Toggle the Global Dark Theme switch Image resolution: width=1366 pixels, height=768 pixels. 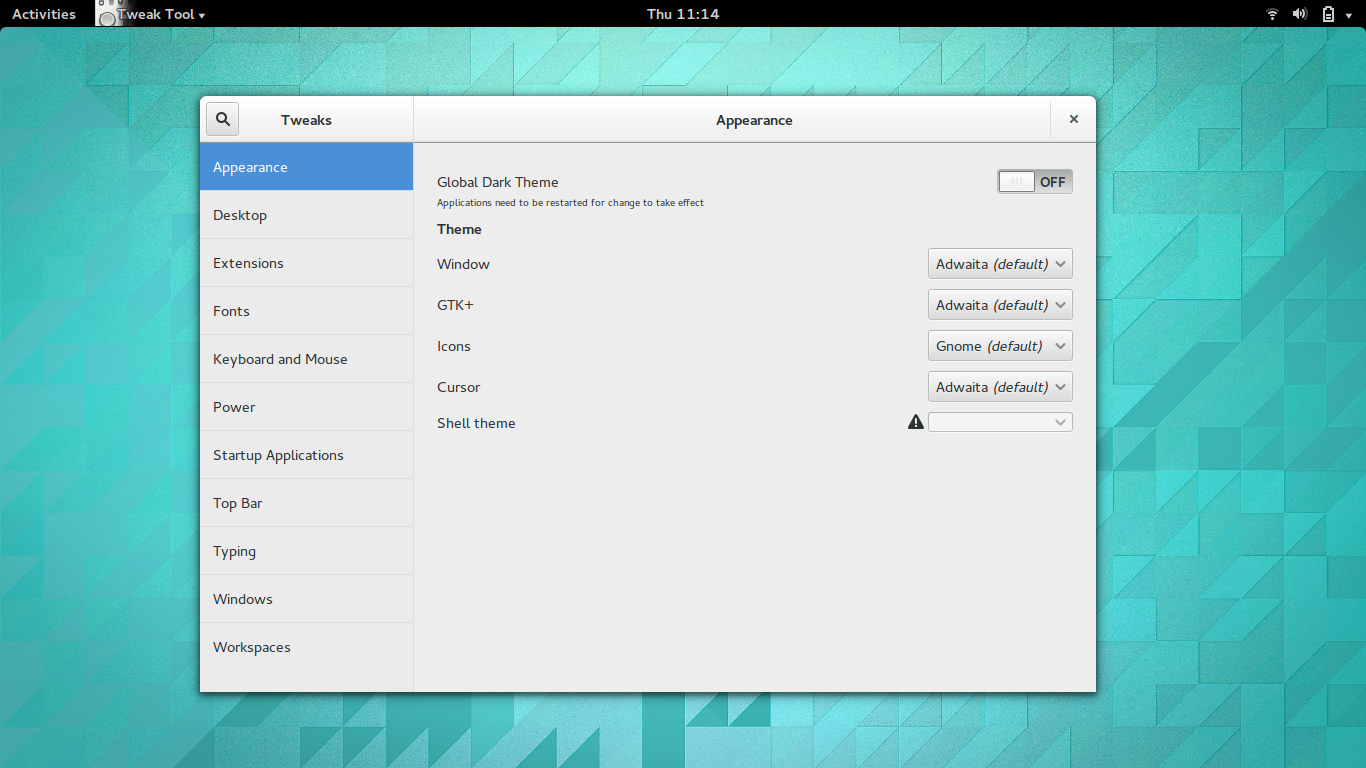pos(1035,181)
